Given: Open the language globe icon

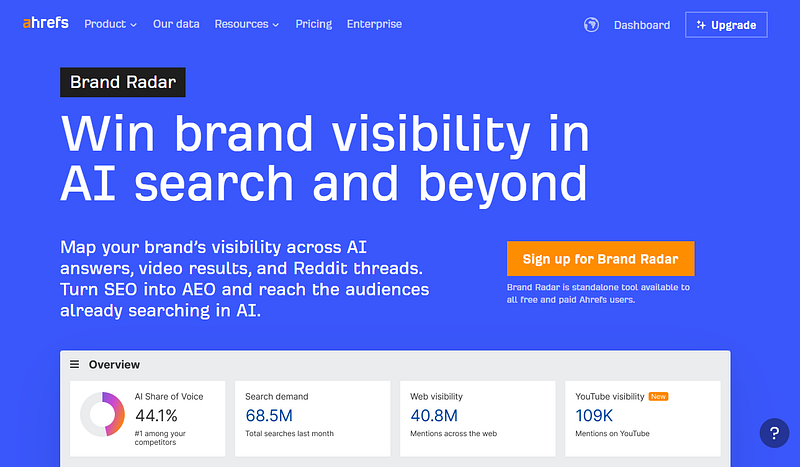Looking at the screenshot, I should pos(591,24).
